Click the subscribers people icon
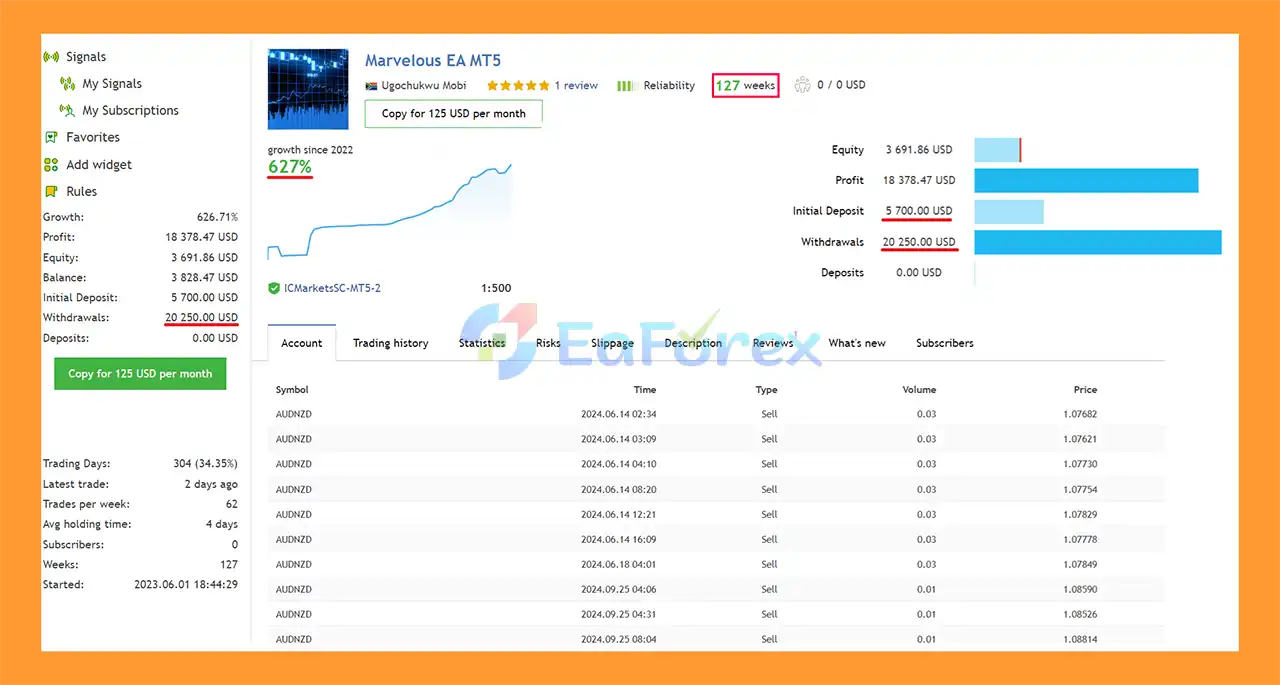1280x685 pixels. [x=802, y=85]
